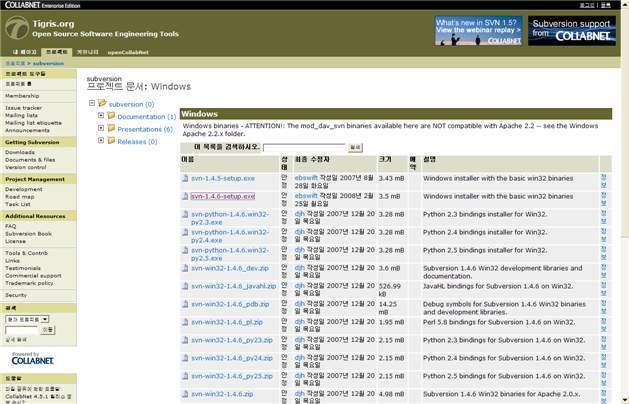This screenshot has width=629, height=404.
Task: Open svn-python-1.4.6.win32-py2.4.exe link
Action: coord(230,236)
